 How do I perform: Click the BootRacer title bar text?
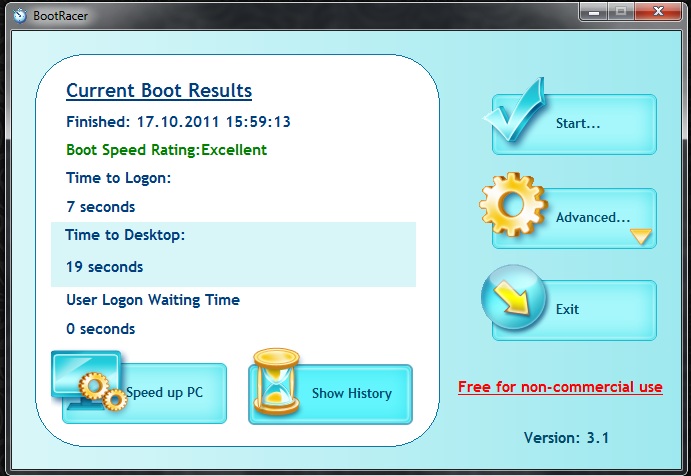(60, 16)
